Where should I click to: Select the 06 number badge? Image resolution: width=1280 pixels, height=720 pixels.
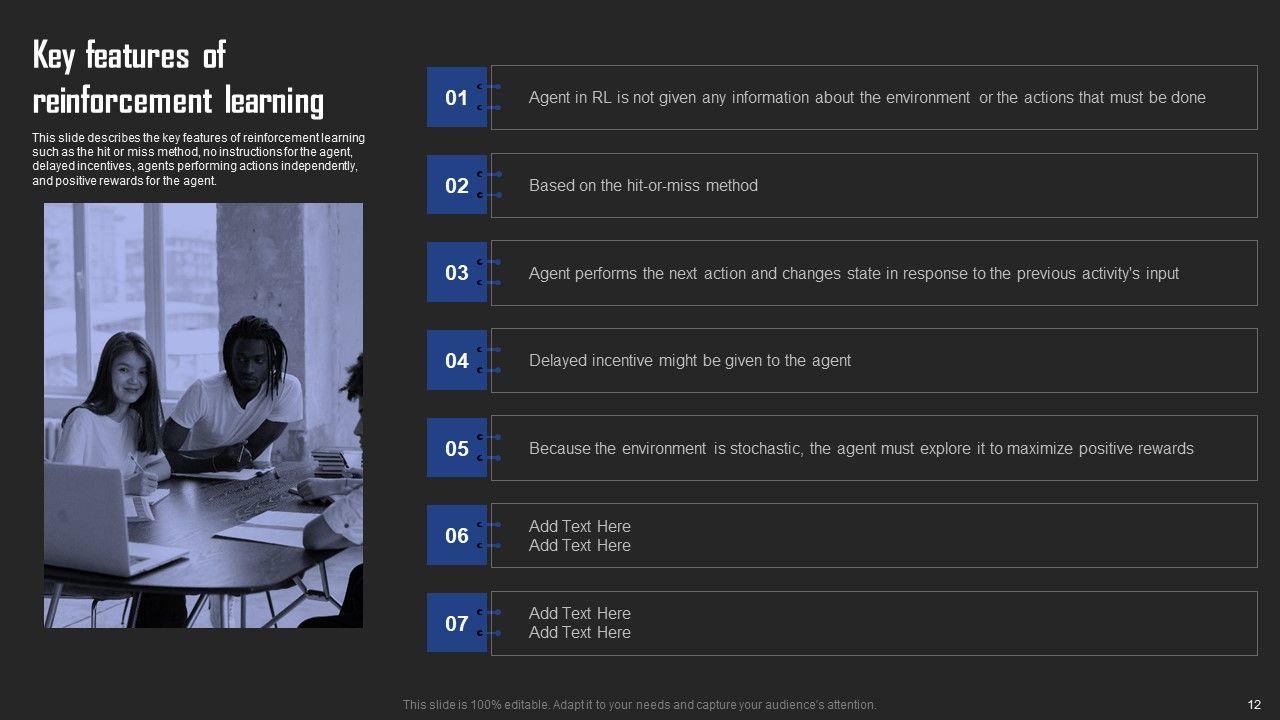(456, 535)
